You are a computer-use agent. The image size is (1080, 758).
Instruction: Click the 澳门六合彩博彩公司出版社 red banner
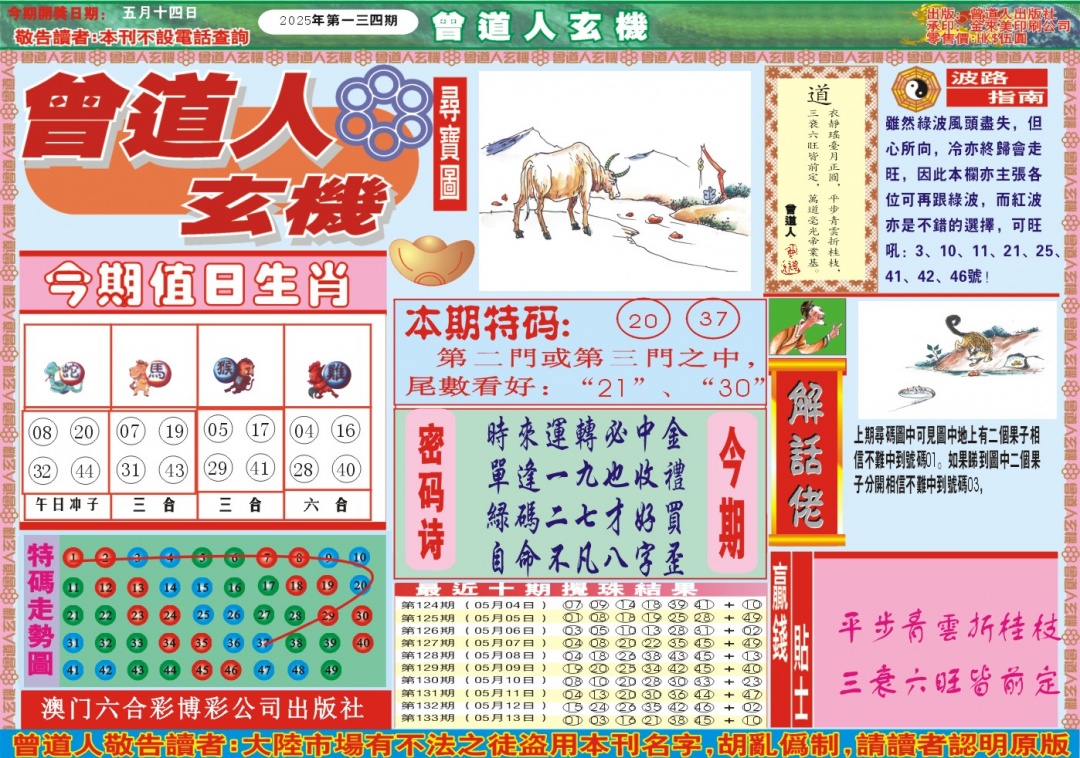click(203, 709)
